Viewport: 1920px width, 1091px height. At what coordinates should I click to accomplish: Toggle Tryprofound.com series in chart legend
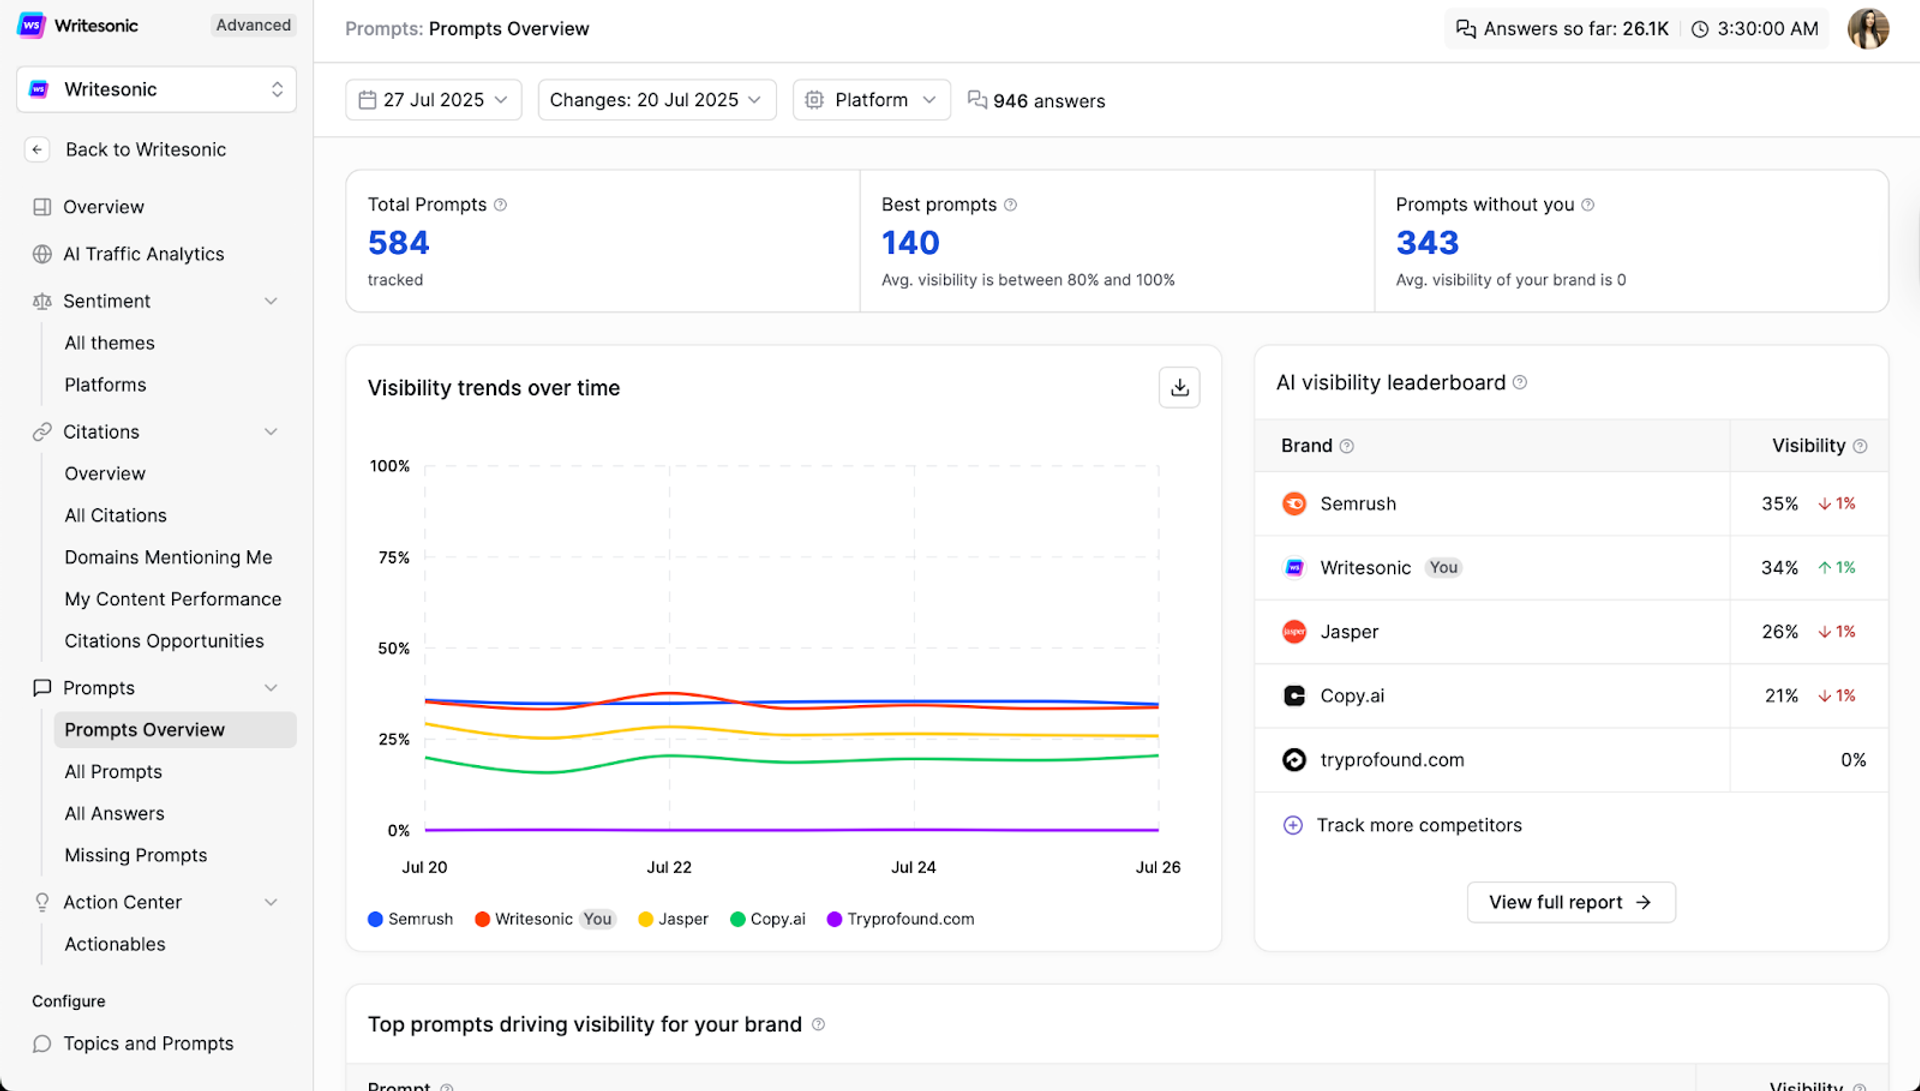pos(901,919)
